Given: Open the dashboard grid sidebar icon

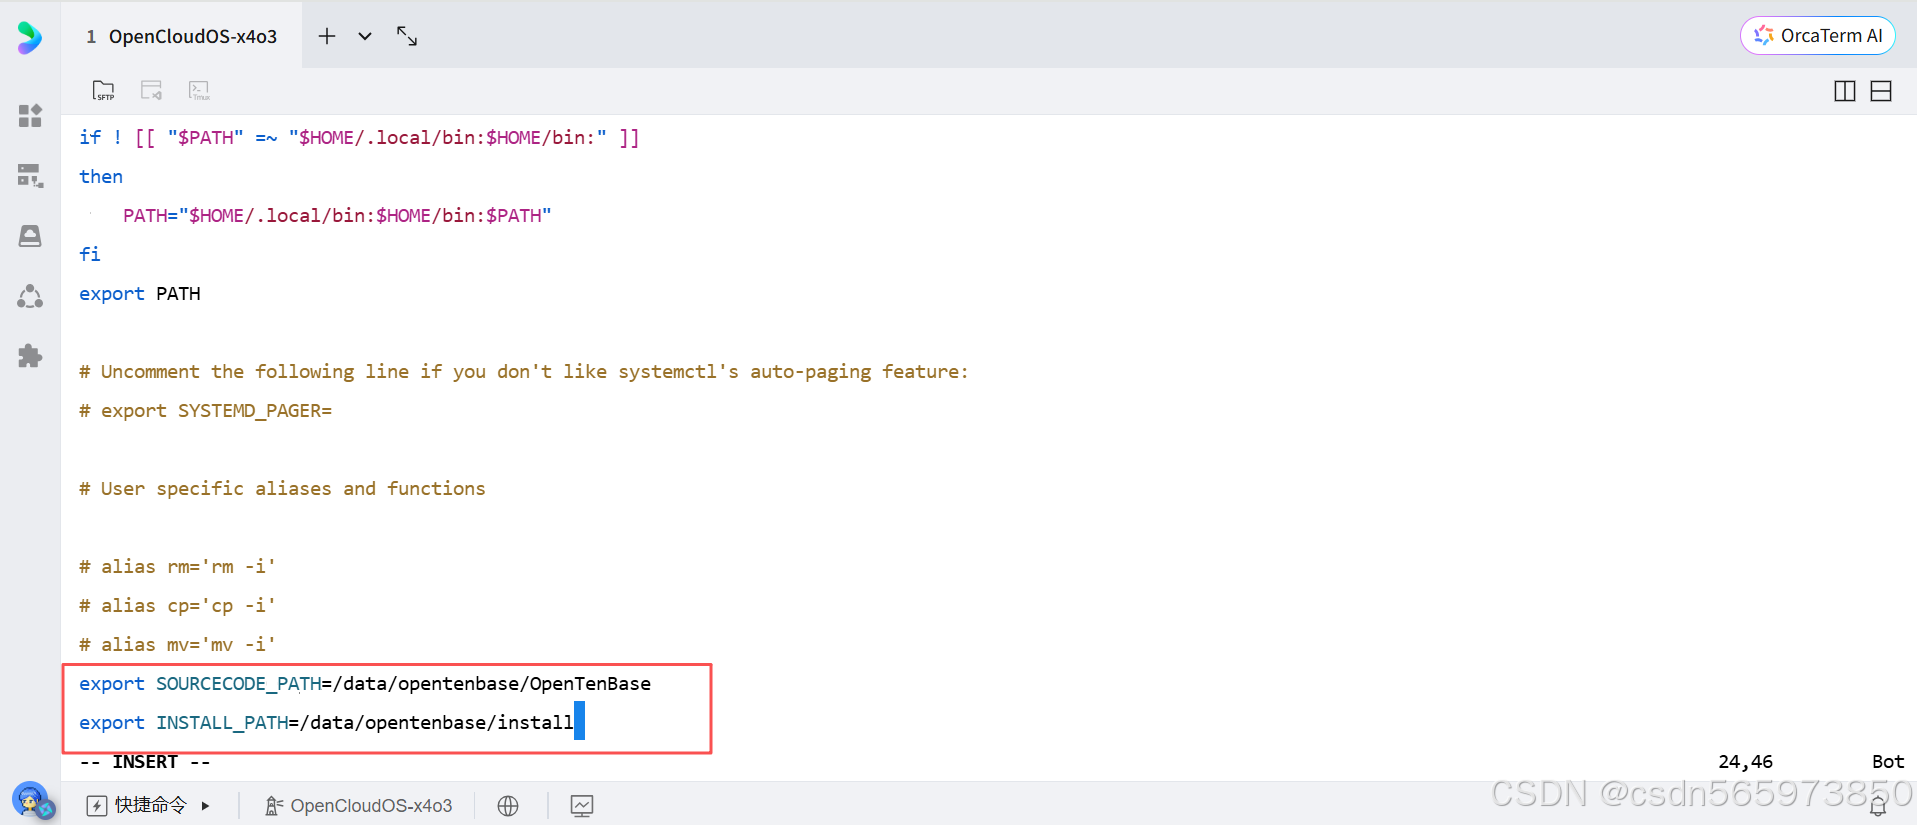Looking at the screenshot, I should pos(30,116).
